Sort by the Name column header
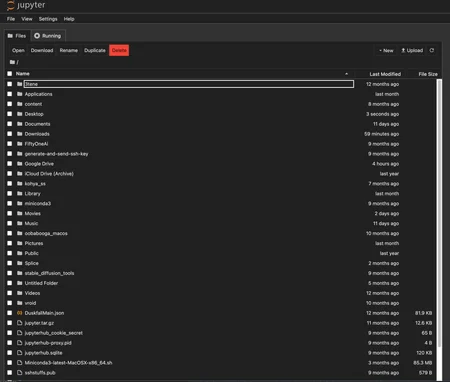The image size is (450, 382). click(x=23, y=74)
